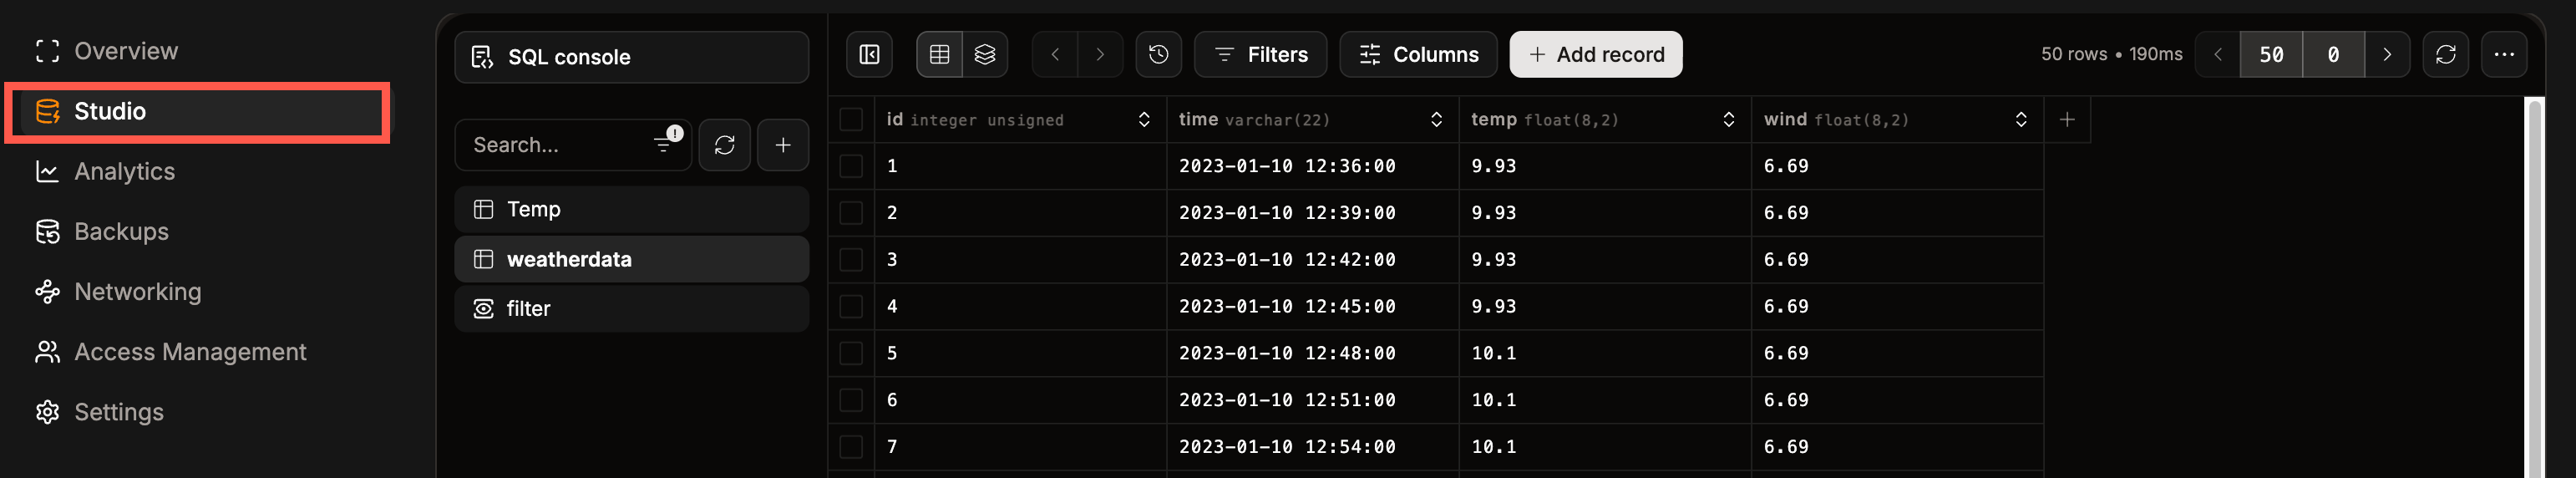Viewport: 2576px width, 478px height.
Task: Edit the row limit field 50
Action: click(x=2271, y=54)
